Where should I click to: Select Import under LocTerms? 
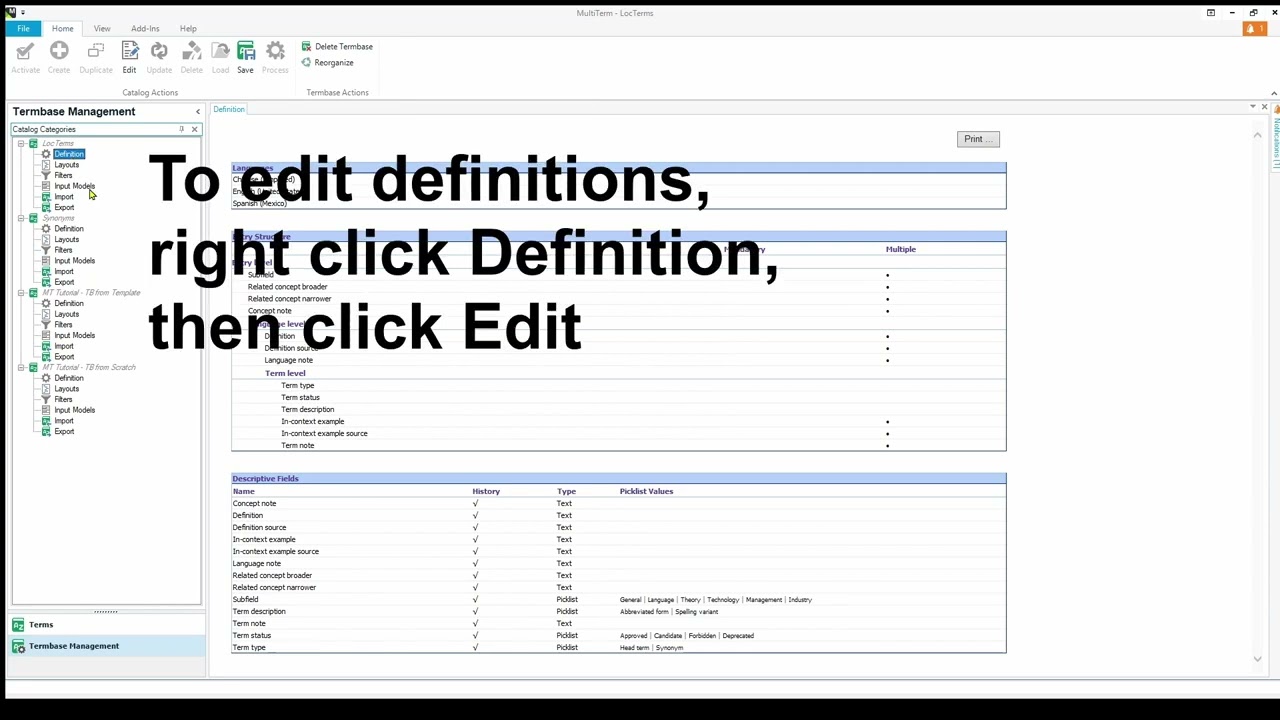(x=64, y=197)
